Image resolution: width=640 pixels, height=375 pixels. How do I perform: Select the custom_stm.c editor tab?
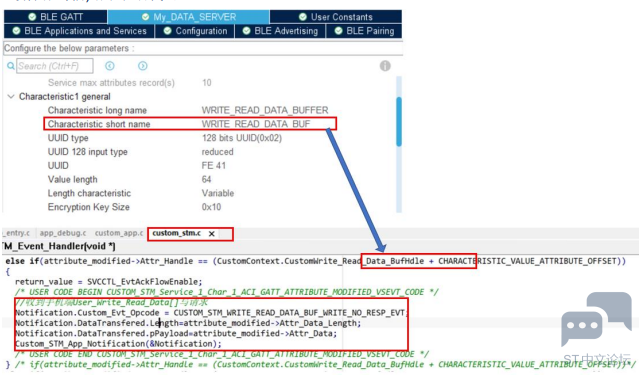click(x=177, y=233)
